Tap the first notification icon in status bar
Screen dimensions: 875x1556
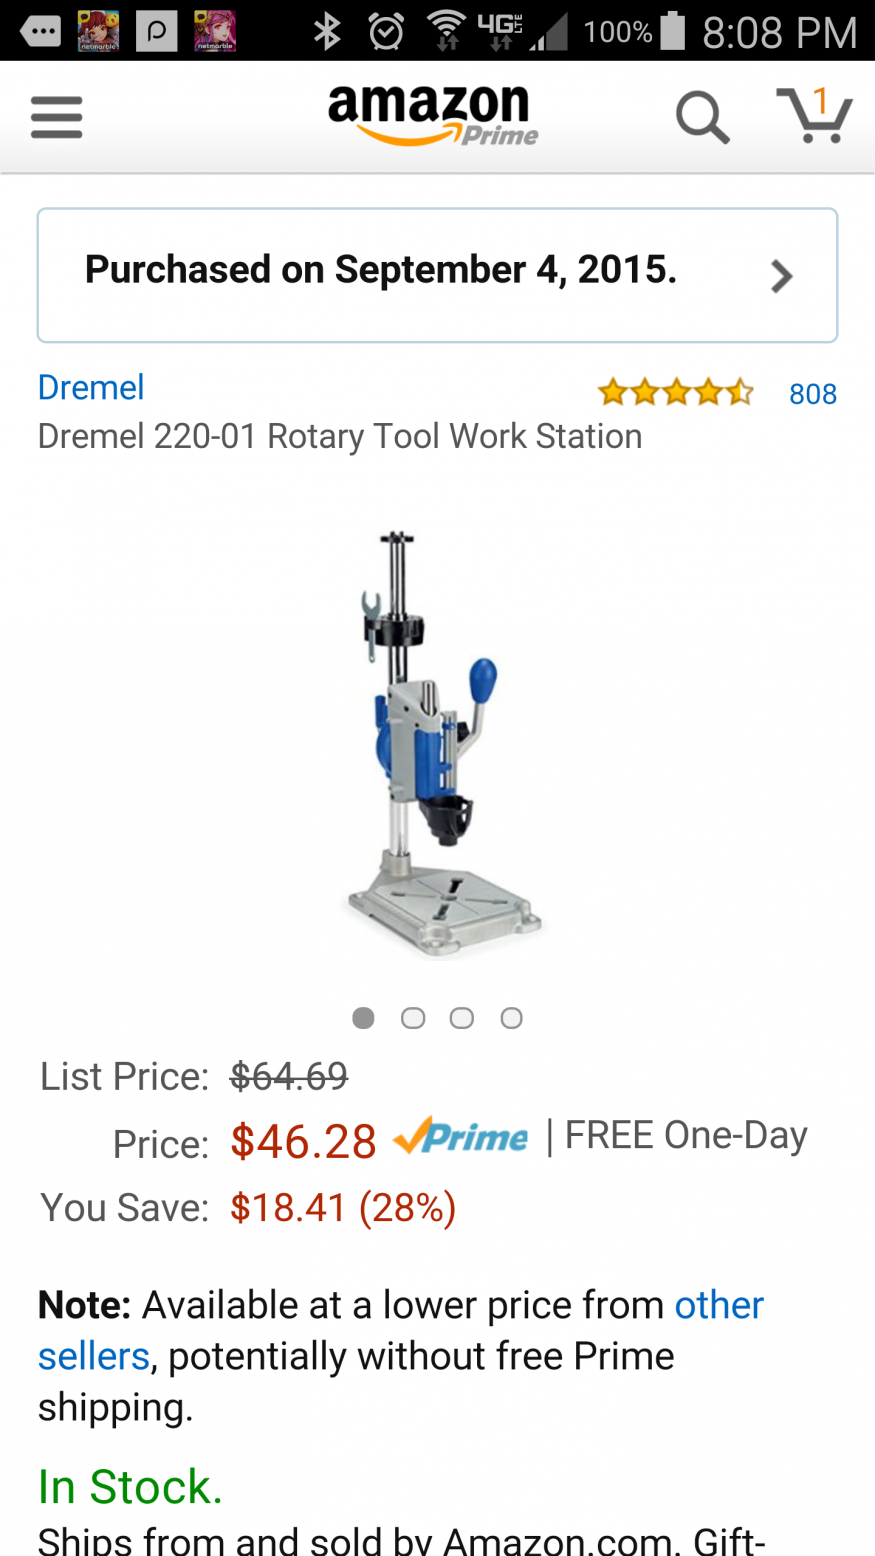[39, 31]
